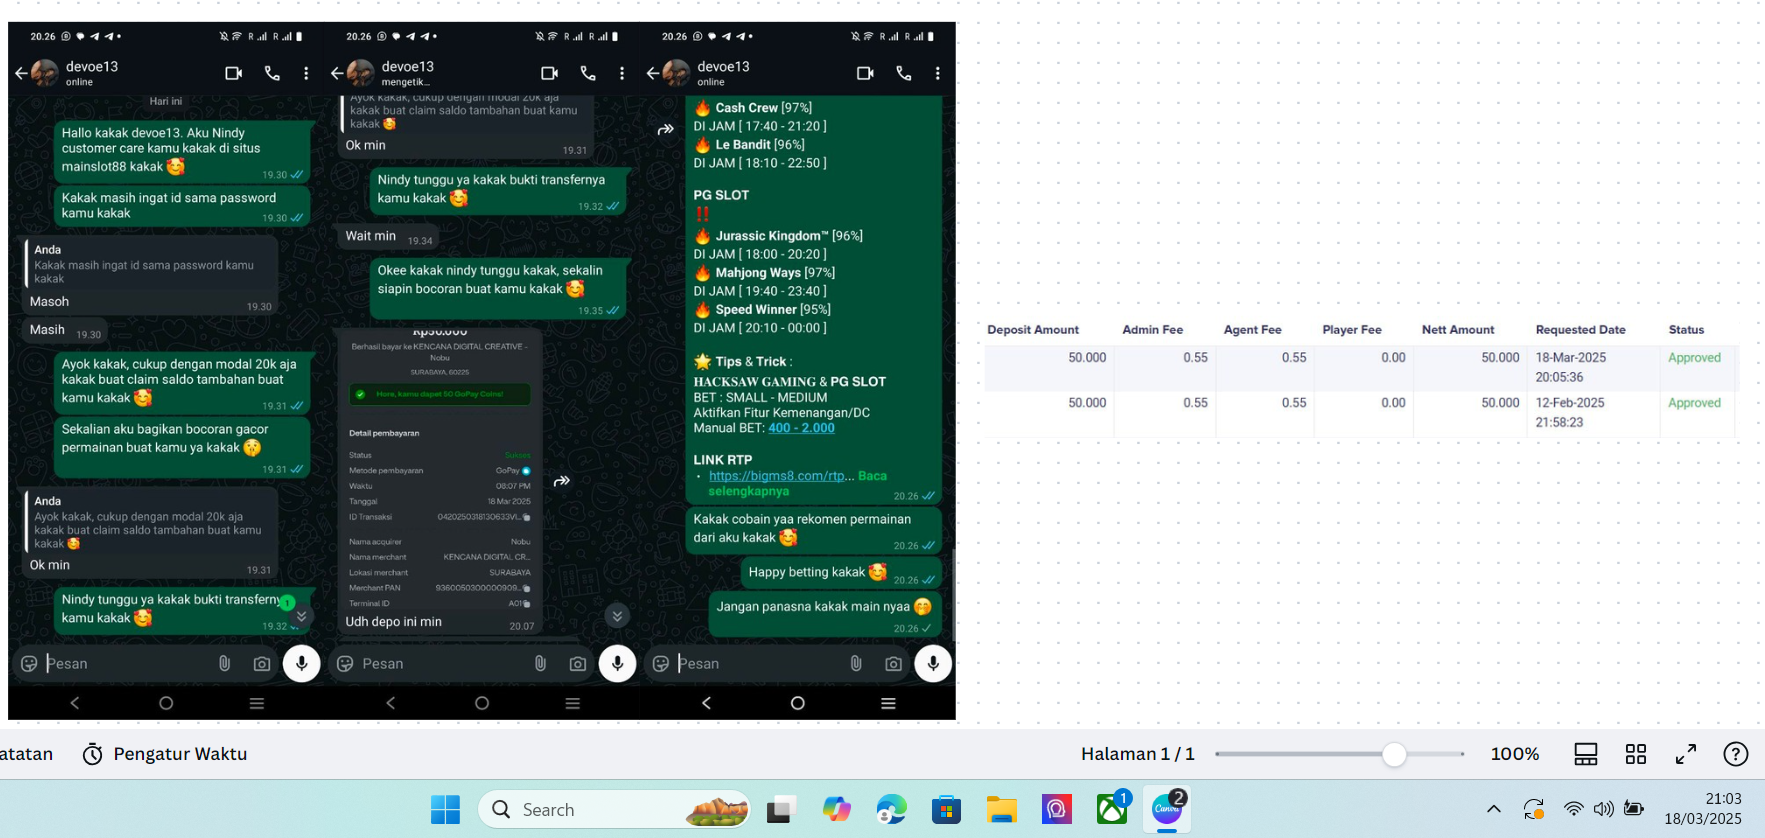Enter Canva fullscreen presentation mode

1686,754
